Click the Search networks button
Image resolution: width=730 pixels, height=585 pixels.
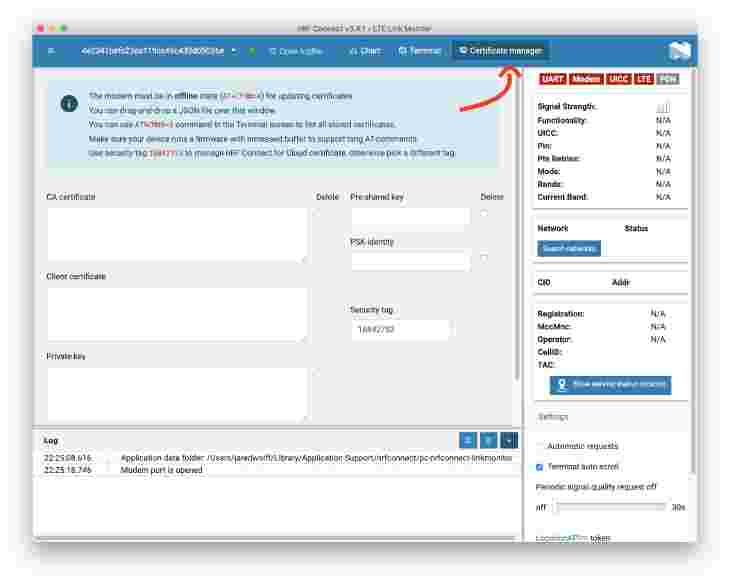[x=569, y=248]
